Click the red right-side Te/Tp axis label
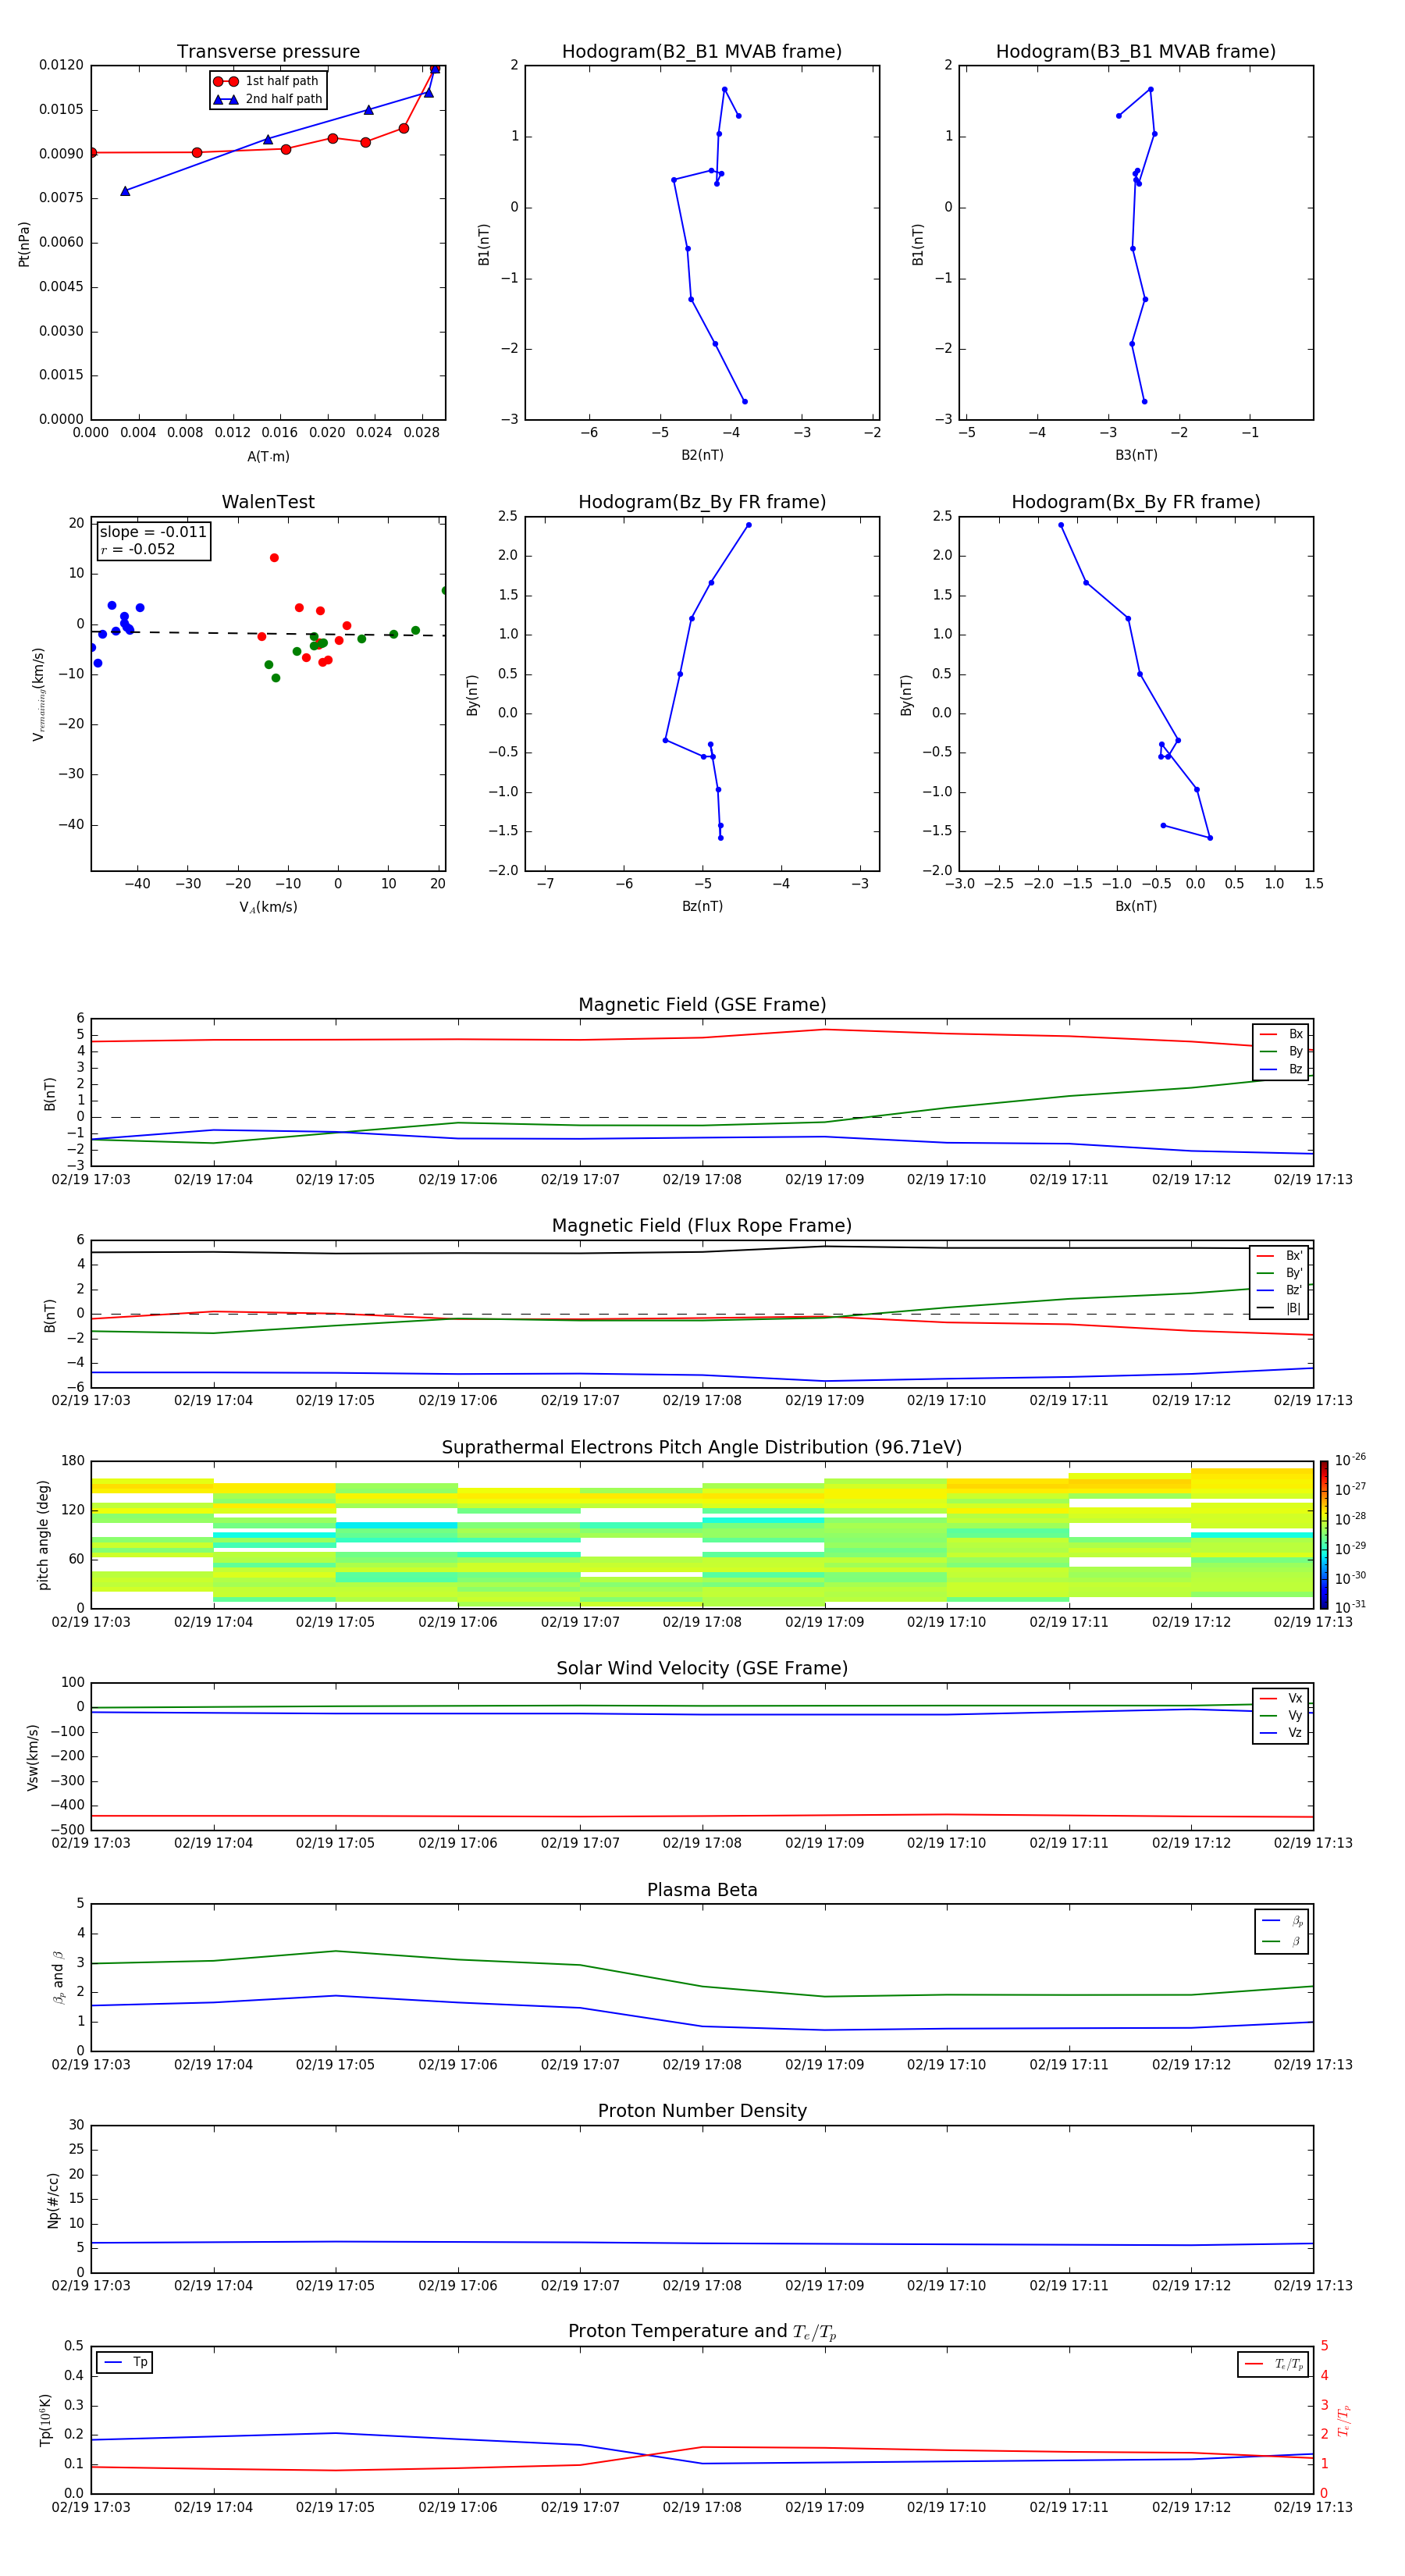The image size is (1405, 2576). 1343,2420
